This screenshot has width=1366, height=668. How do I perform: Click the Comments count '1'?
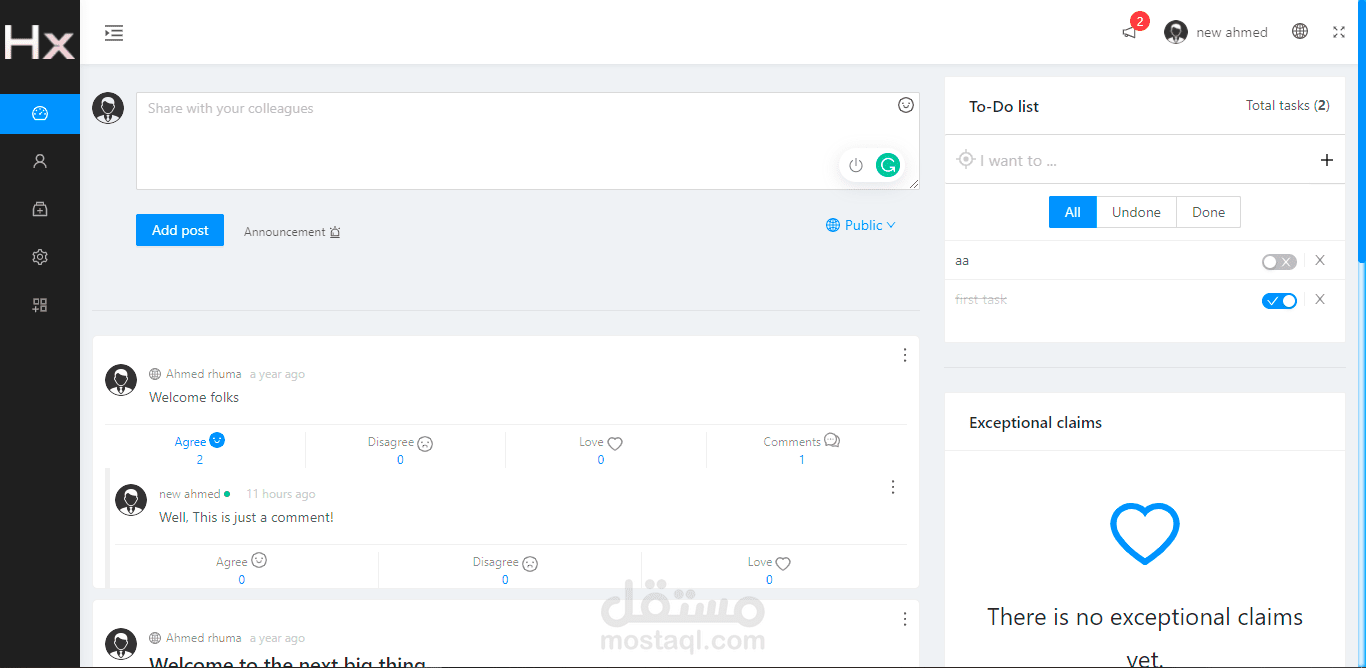coord(802,460)
